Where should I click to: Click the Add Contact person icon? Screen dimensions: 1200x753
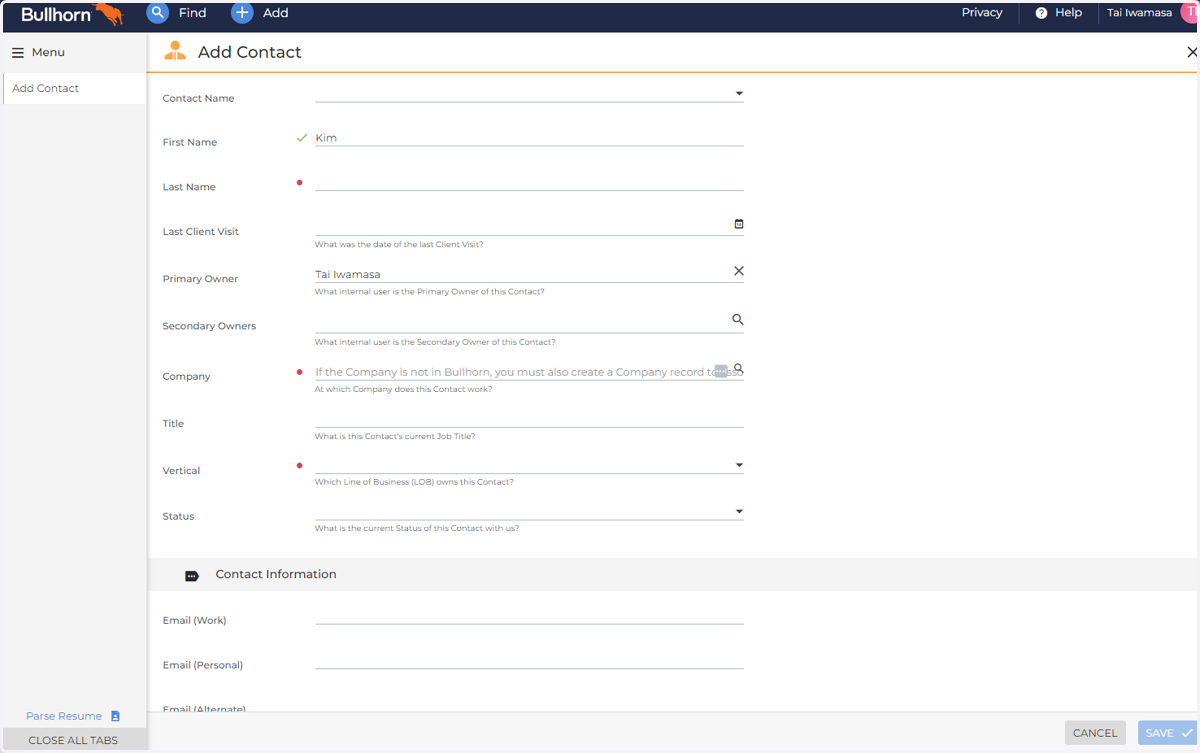[x=175, y=52]
